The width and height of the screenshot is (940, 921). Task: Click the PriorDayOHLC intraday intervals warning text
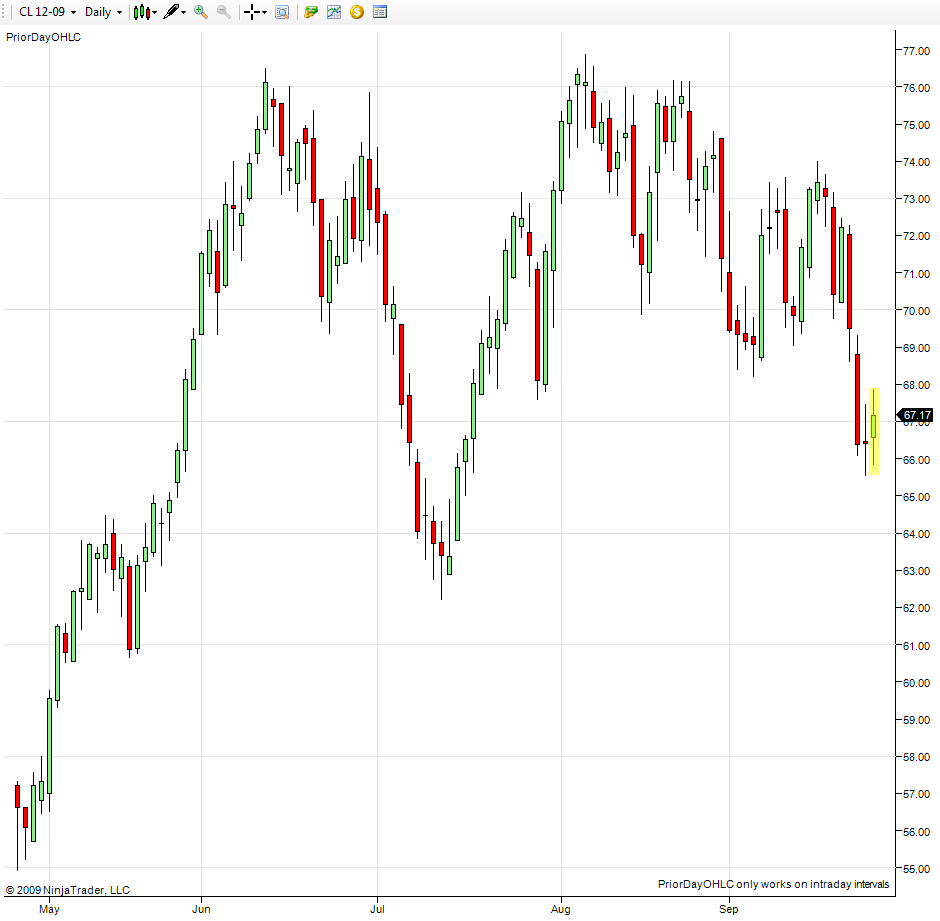tap(773, 884)
